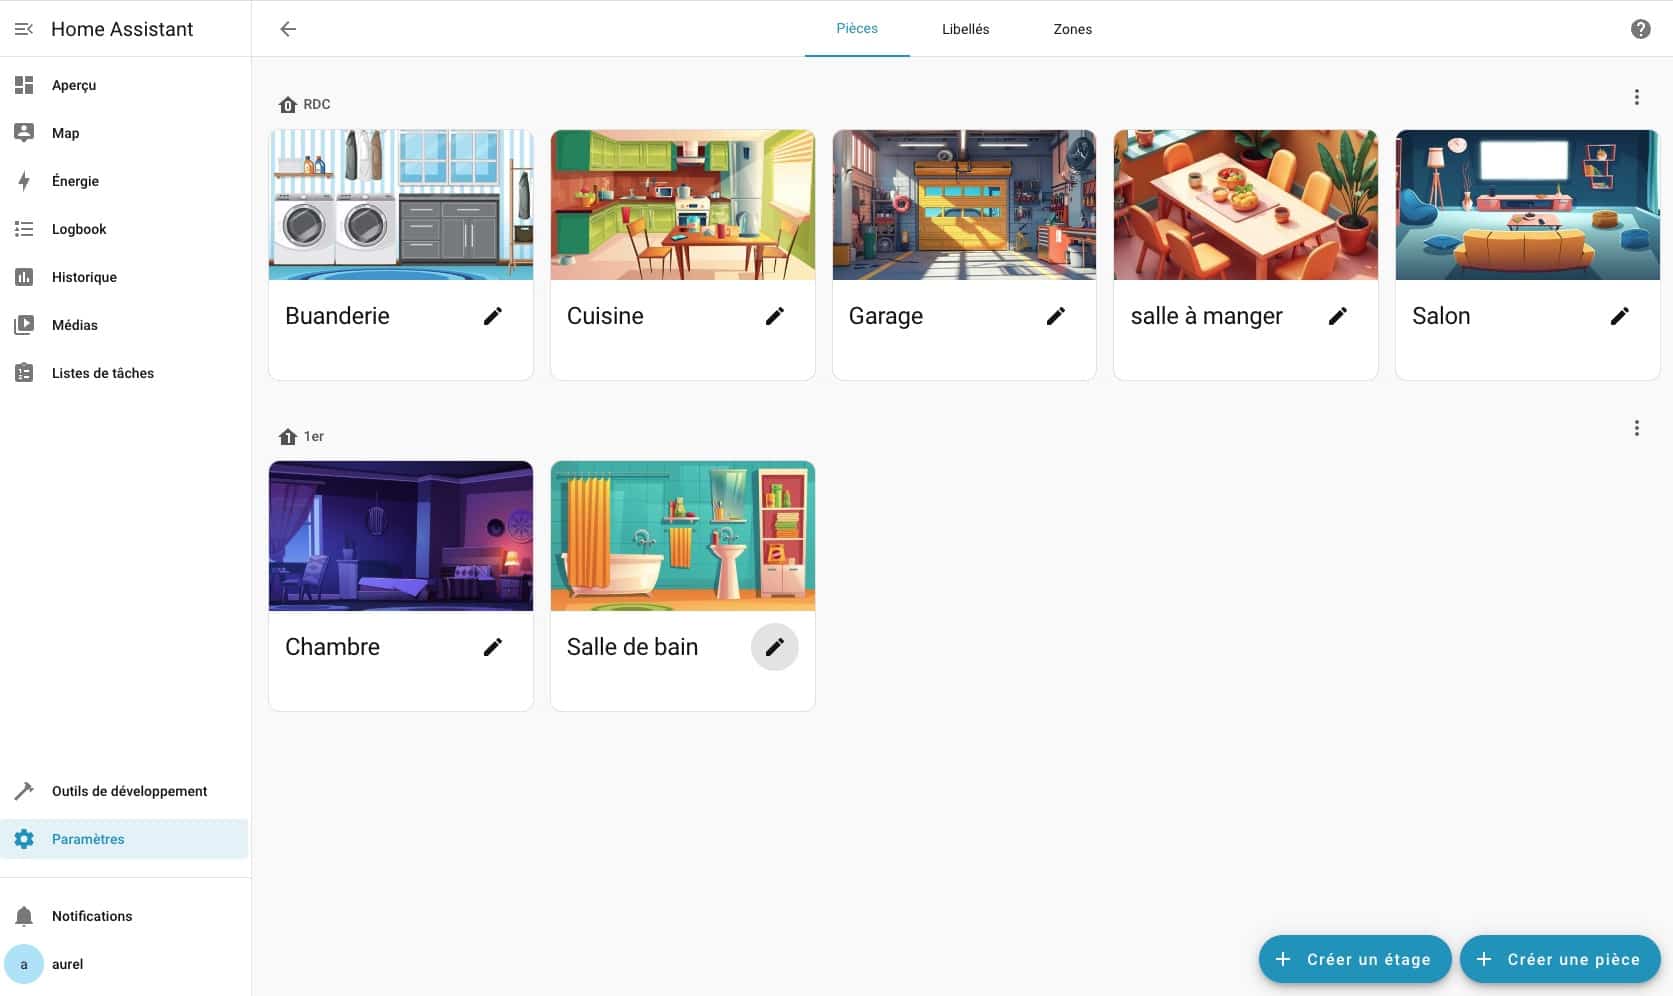Click the Outils de développement hammer icon
This screenshot has width=1673, height=996.
pos(24,791)
